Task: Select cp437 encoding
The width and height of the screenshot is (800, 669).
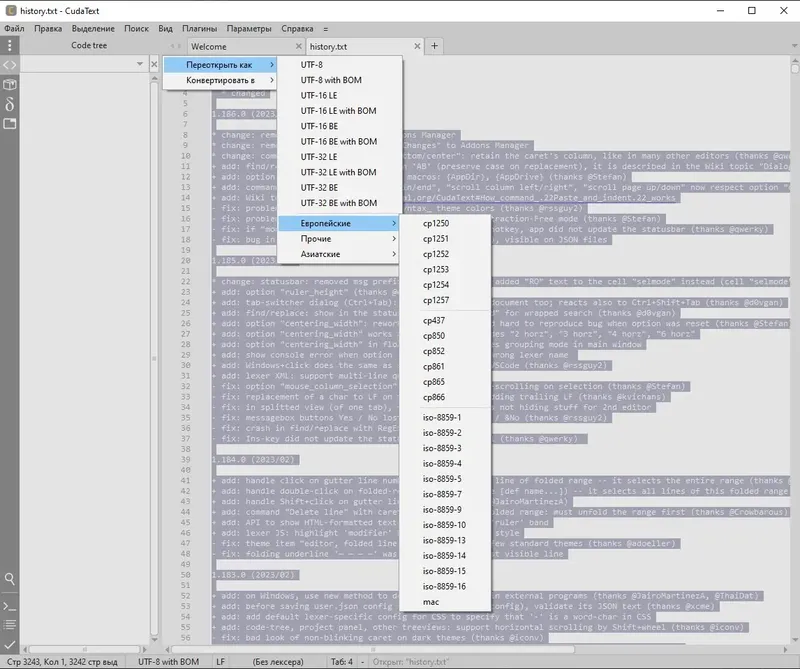Action: 445,320
